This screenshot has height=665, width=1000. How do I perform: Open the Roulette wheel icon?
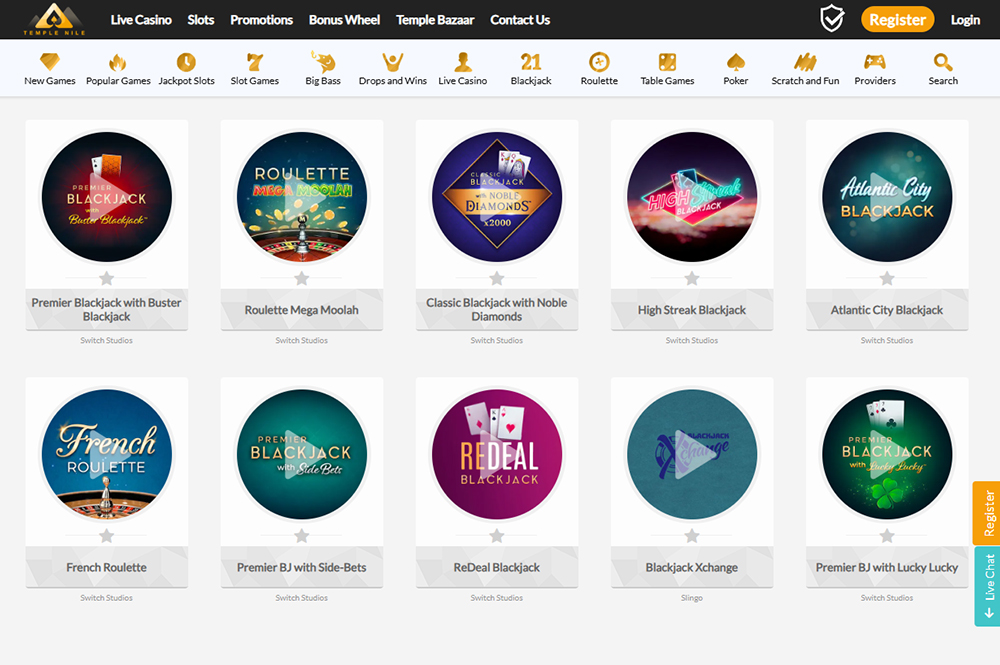click(599, 62)
